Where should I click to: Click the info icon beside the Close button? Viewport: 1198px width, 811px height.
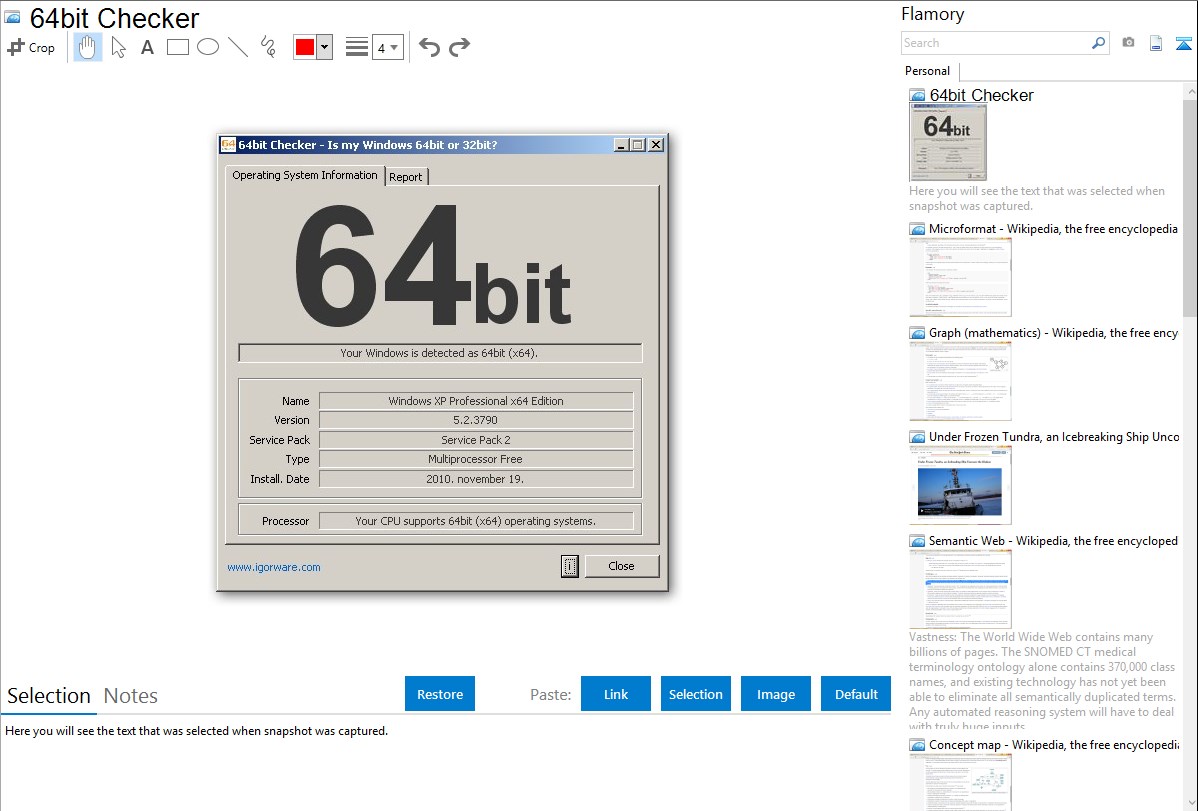570,566
